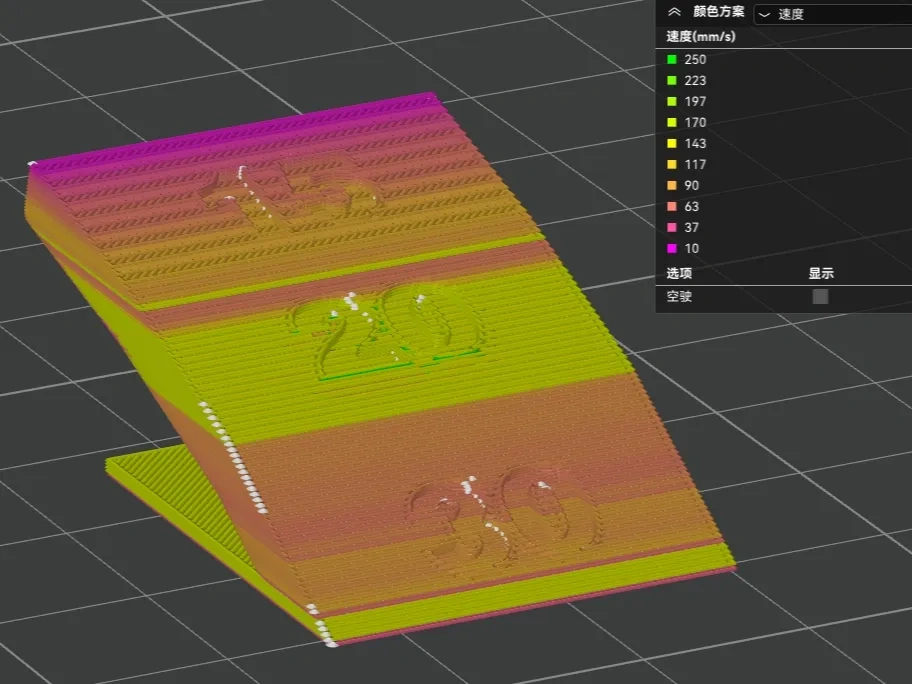The image size is (912, 684).
Task: Click the 197 mm/s legend icon
Action: tap(672, 101)
